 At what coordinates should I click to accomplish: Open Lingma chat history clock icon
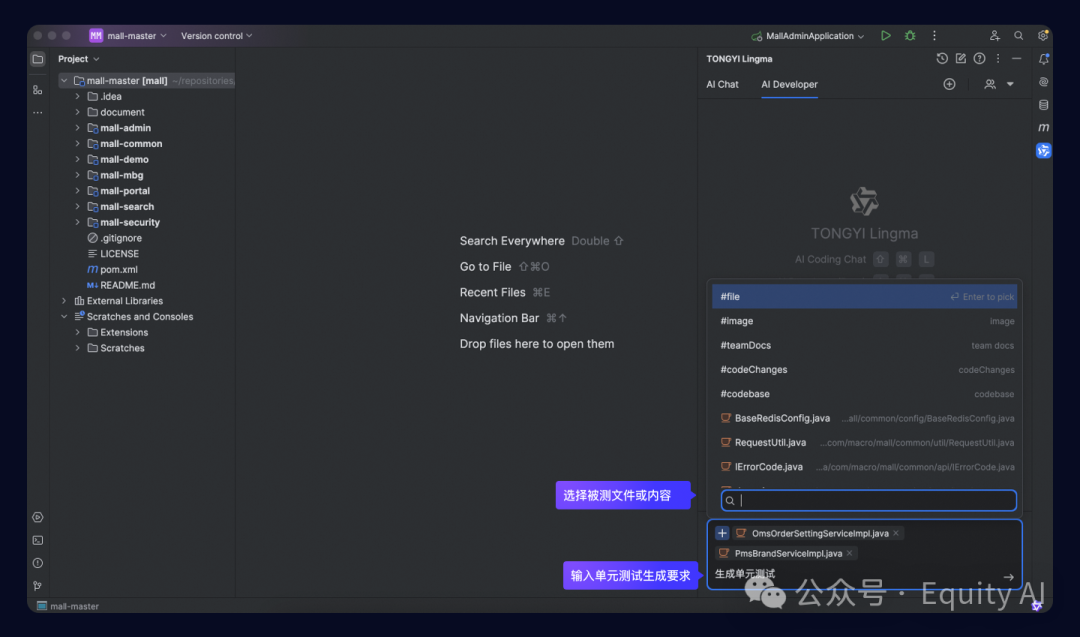(942, 59)
